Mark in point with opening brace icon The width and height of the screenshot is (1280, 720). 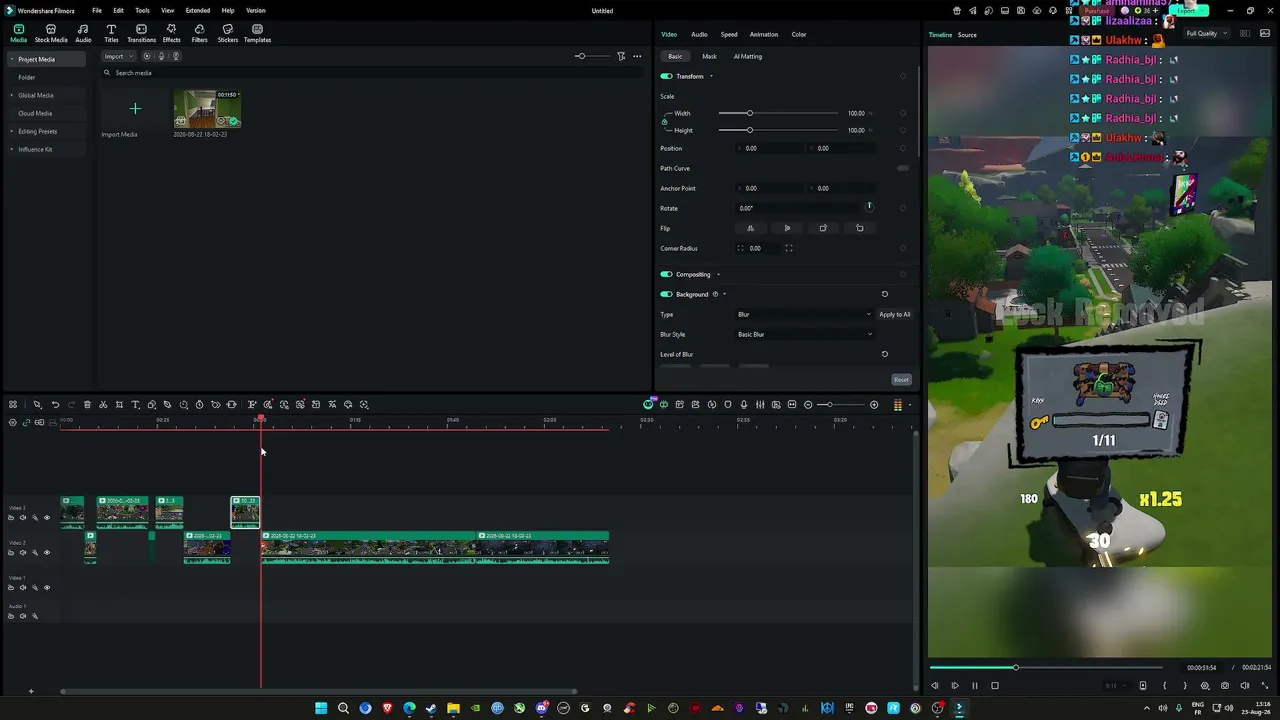(1164, 686)
